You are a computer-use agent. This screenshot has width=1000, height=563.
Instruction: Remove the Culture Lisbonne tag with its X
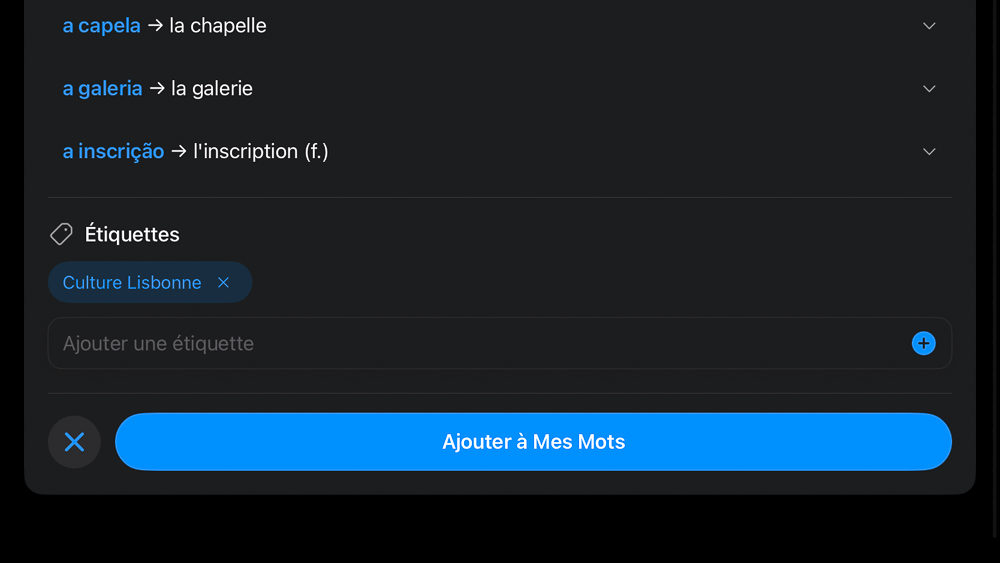pyautogui.click(x=224, y=283)
